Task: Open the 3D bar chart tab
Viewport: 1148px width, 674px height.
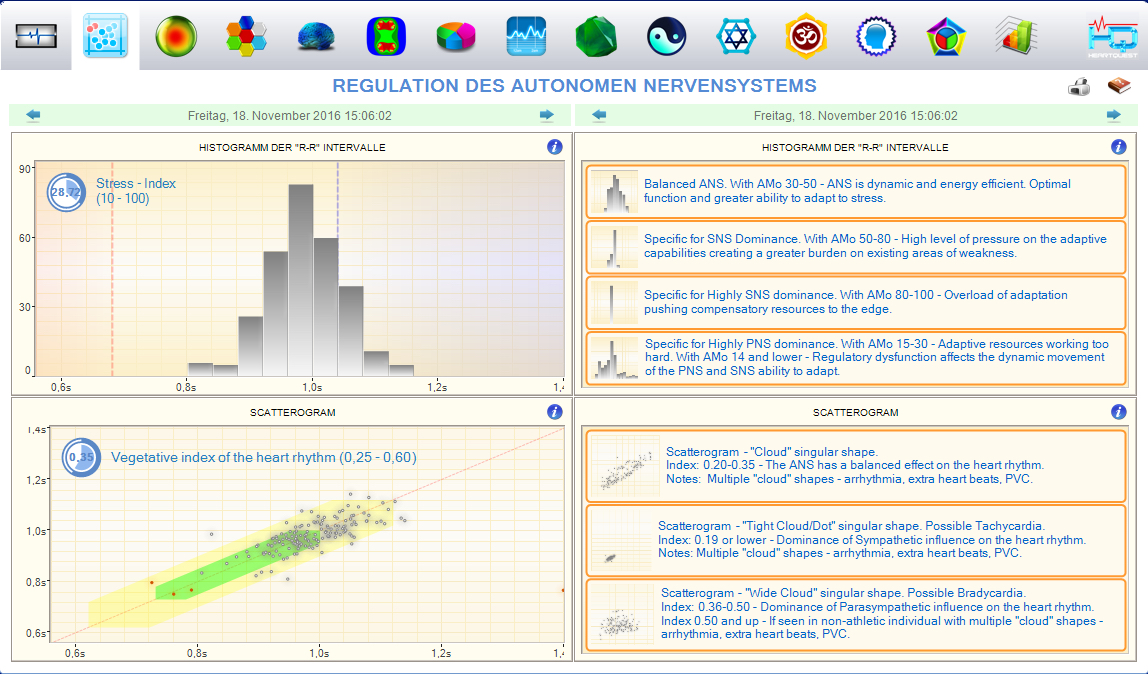Action: click(1014, 37)
